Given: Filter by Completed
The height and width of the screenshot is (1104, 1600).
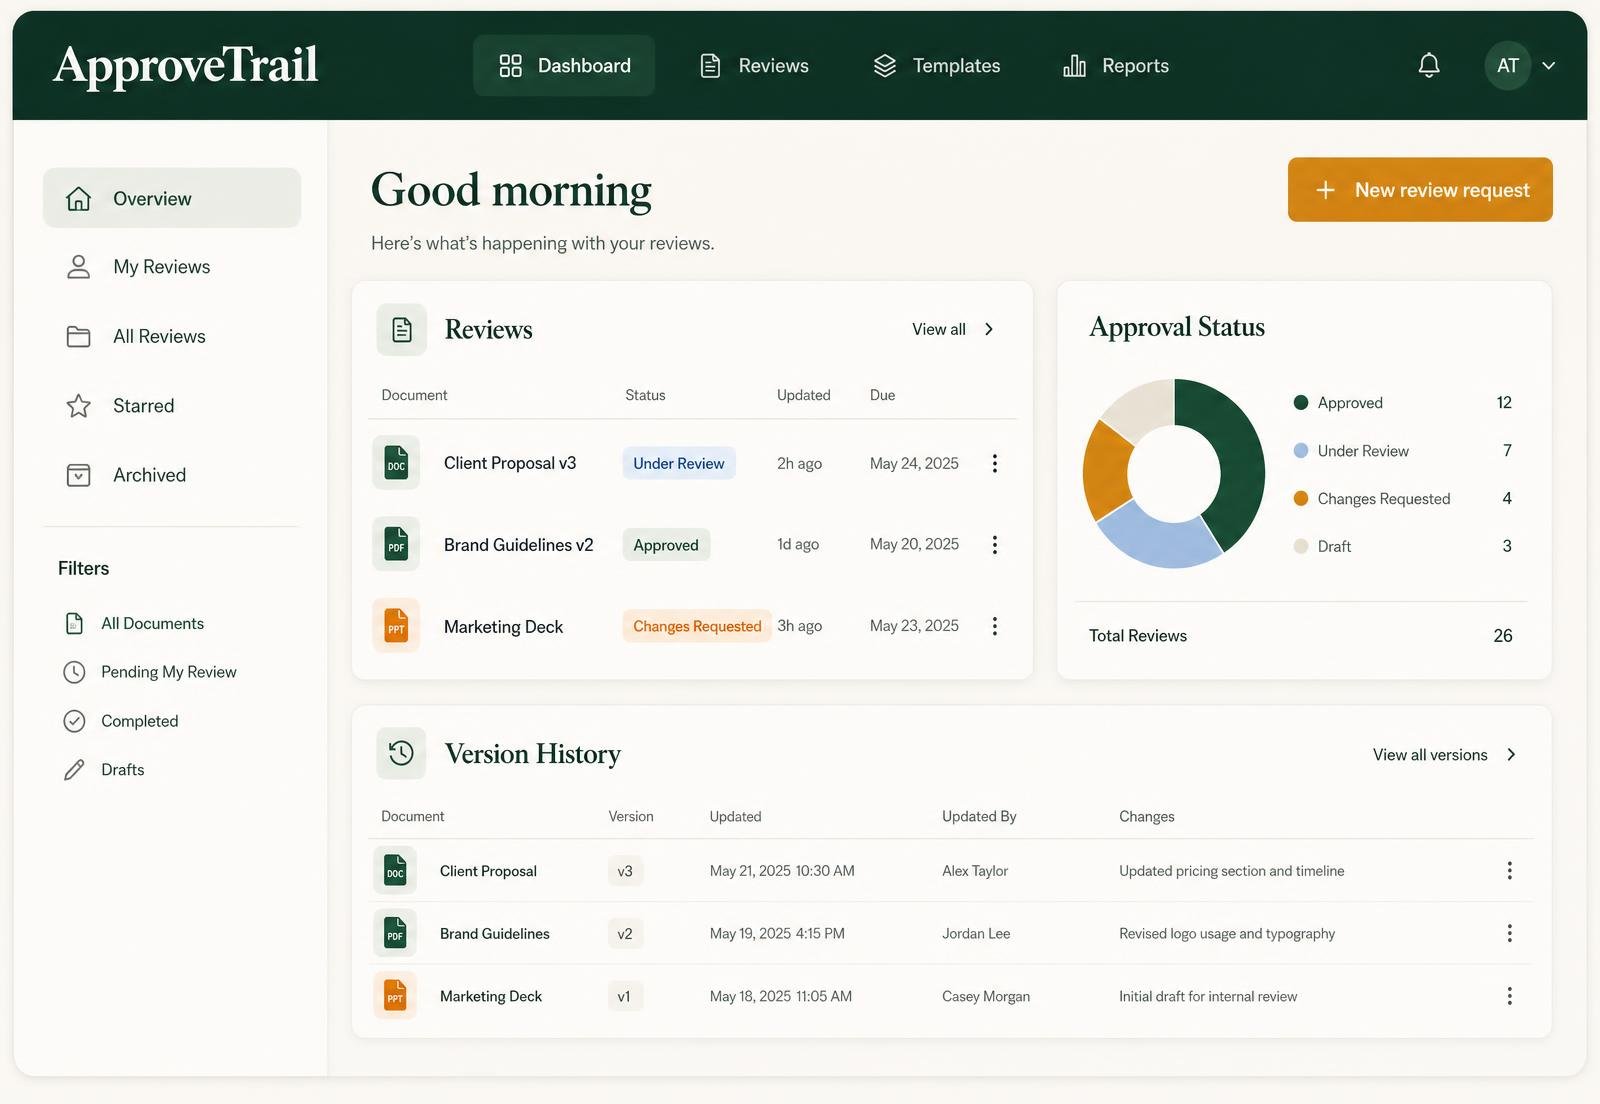Looking at the screenshot, I should click(x=121, y=721).
